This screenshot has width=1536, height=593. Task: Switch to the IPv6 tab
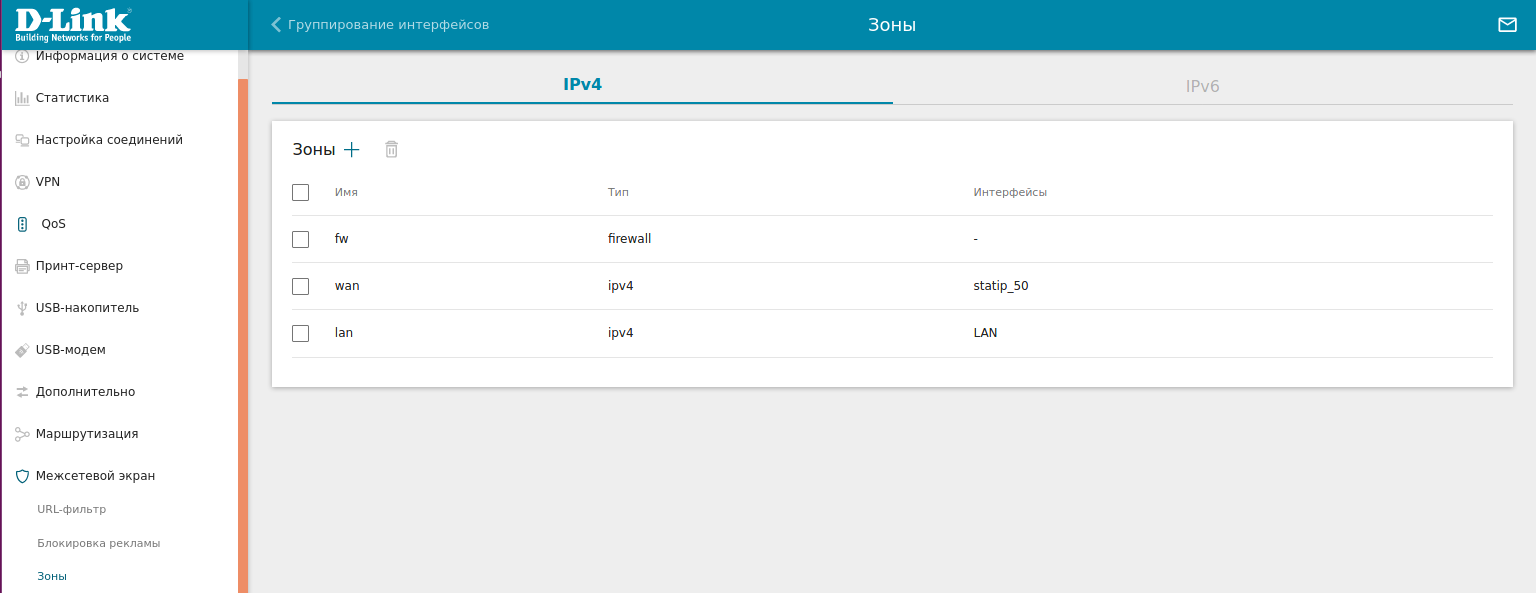click(1202, 86)
